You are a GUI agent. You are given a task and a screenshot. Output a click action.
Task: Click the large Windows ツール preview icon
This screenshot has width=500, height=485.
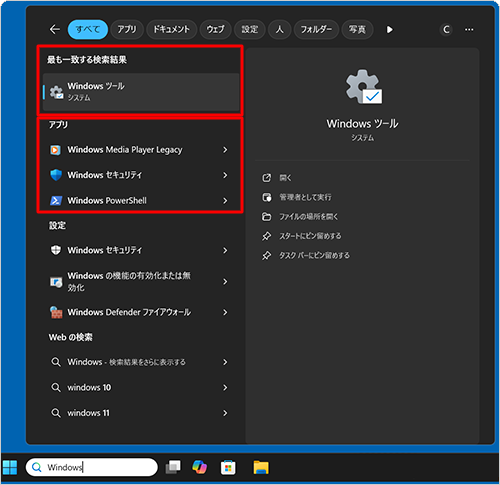(x=364, y=87)
